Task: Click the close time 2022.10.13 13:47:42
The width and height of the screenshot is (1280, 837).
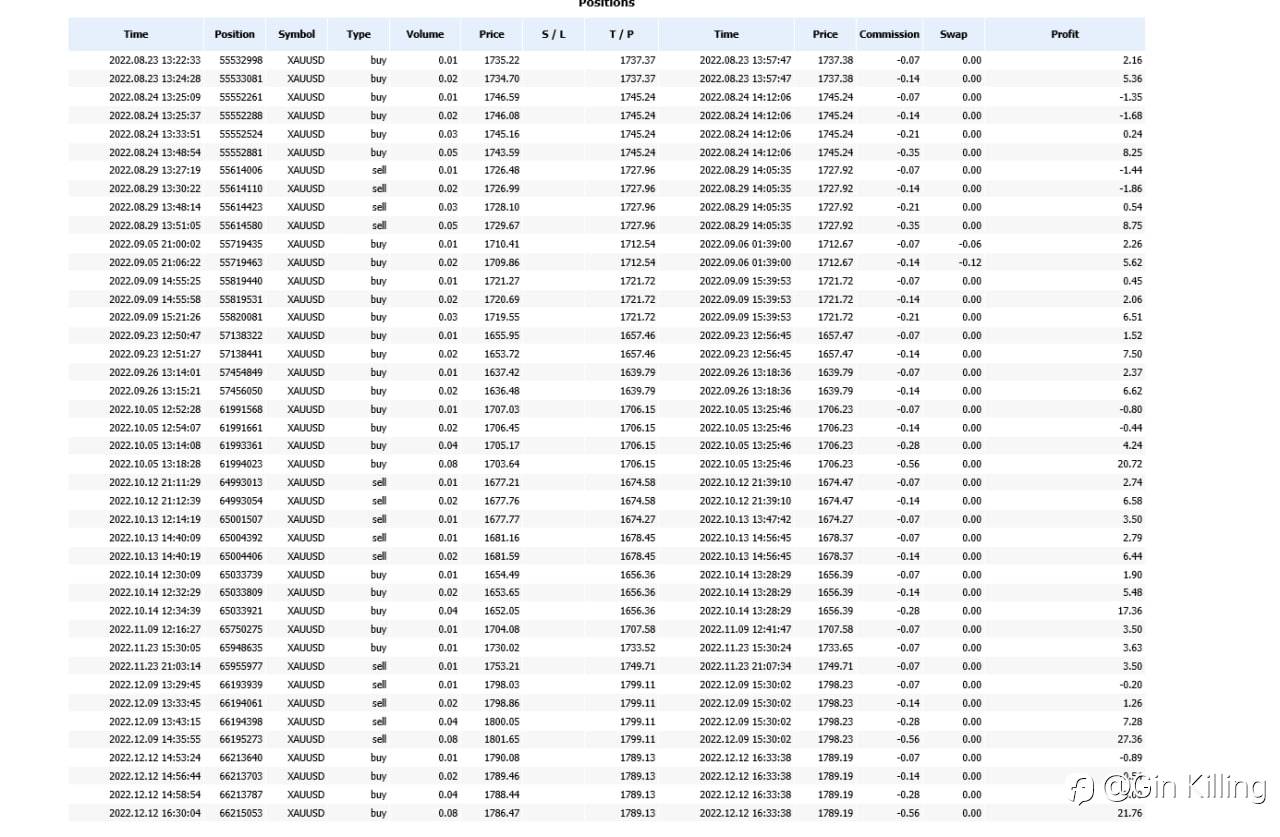Action: coord(745,519)
